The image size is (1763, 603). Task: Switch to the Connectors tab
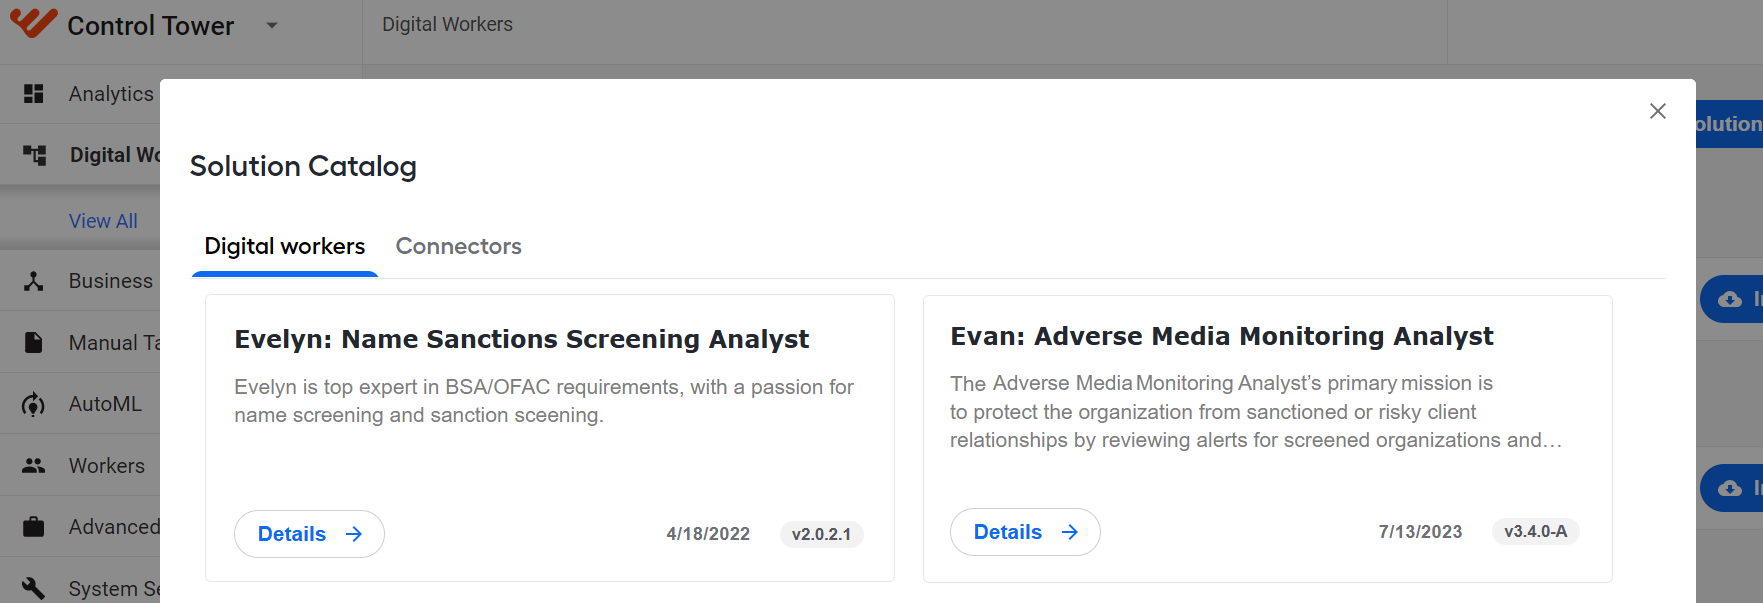click(458, 246)
